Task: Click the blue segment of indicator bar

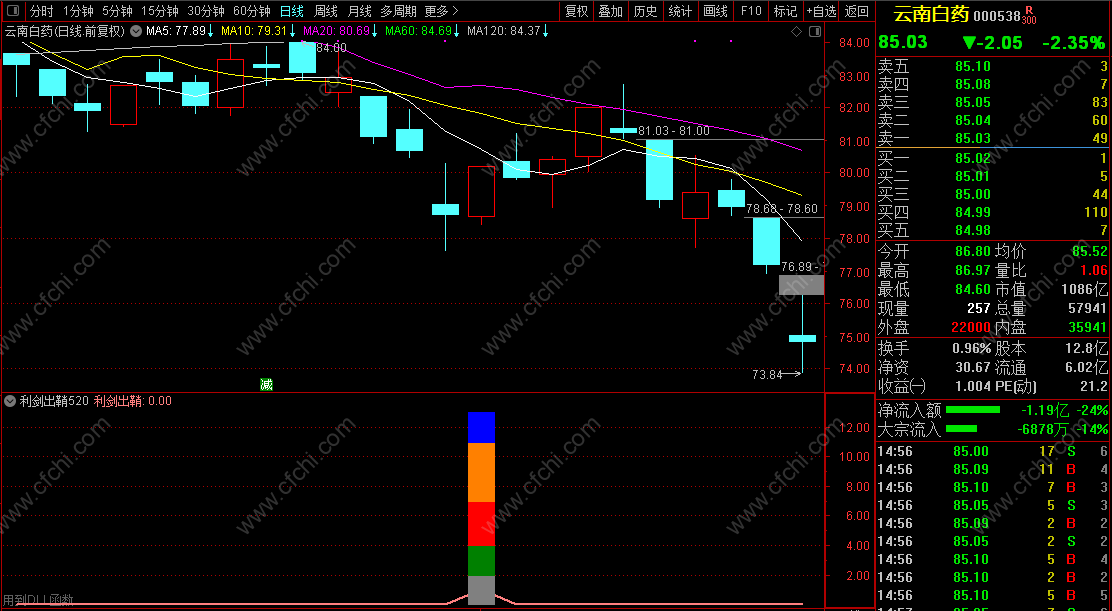Action: pyautogui.click(x=481, y=427)
